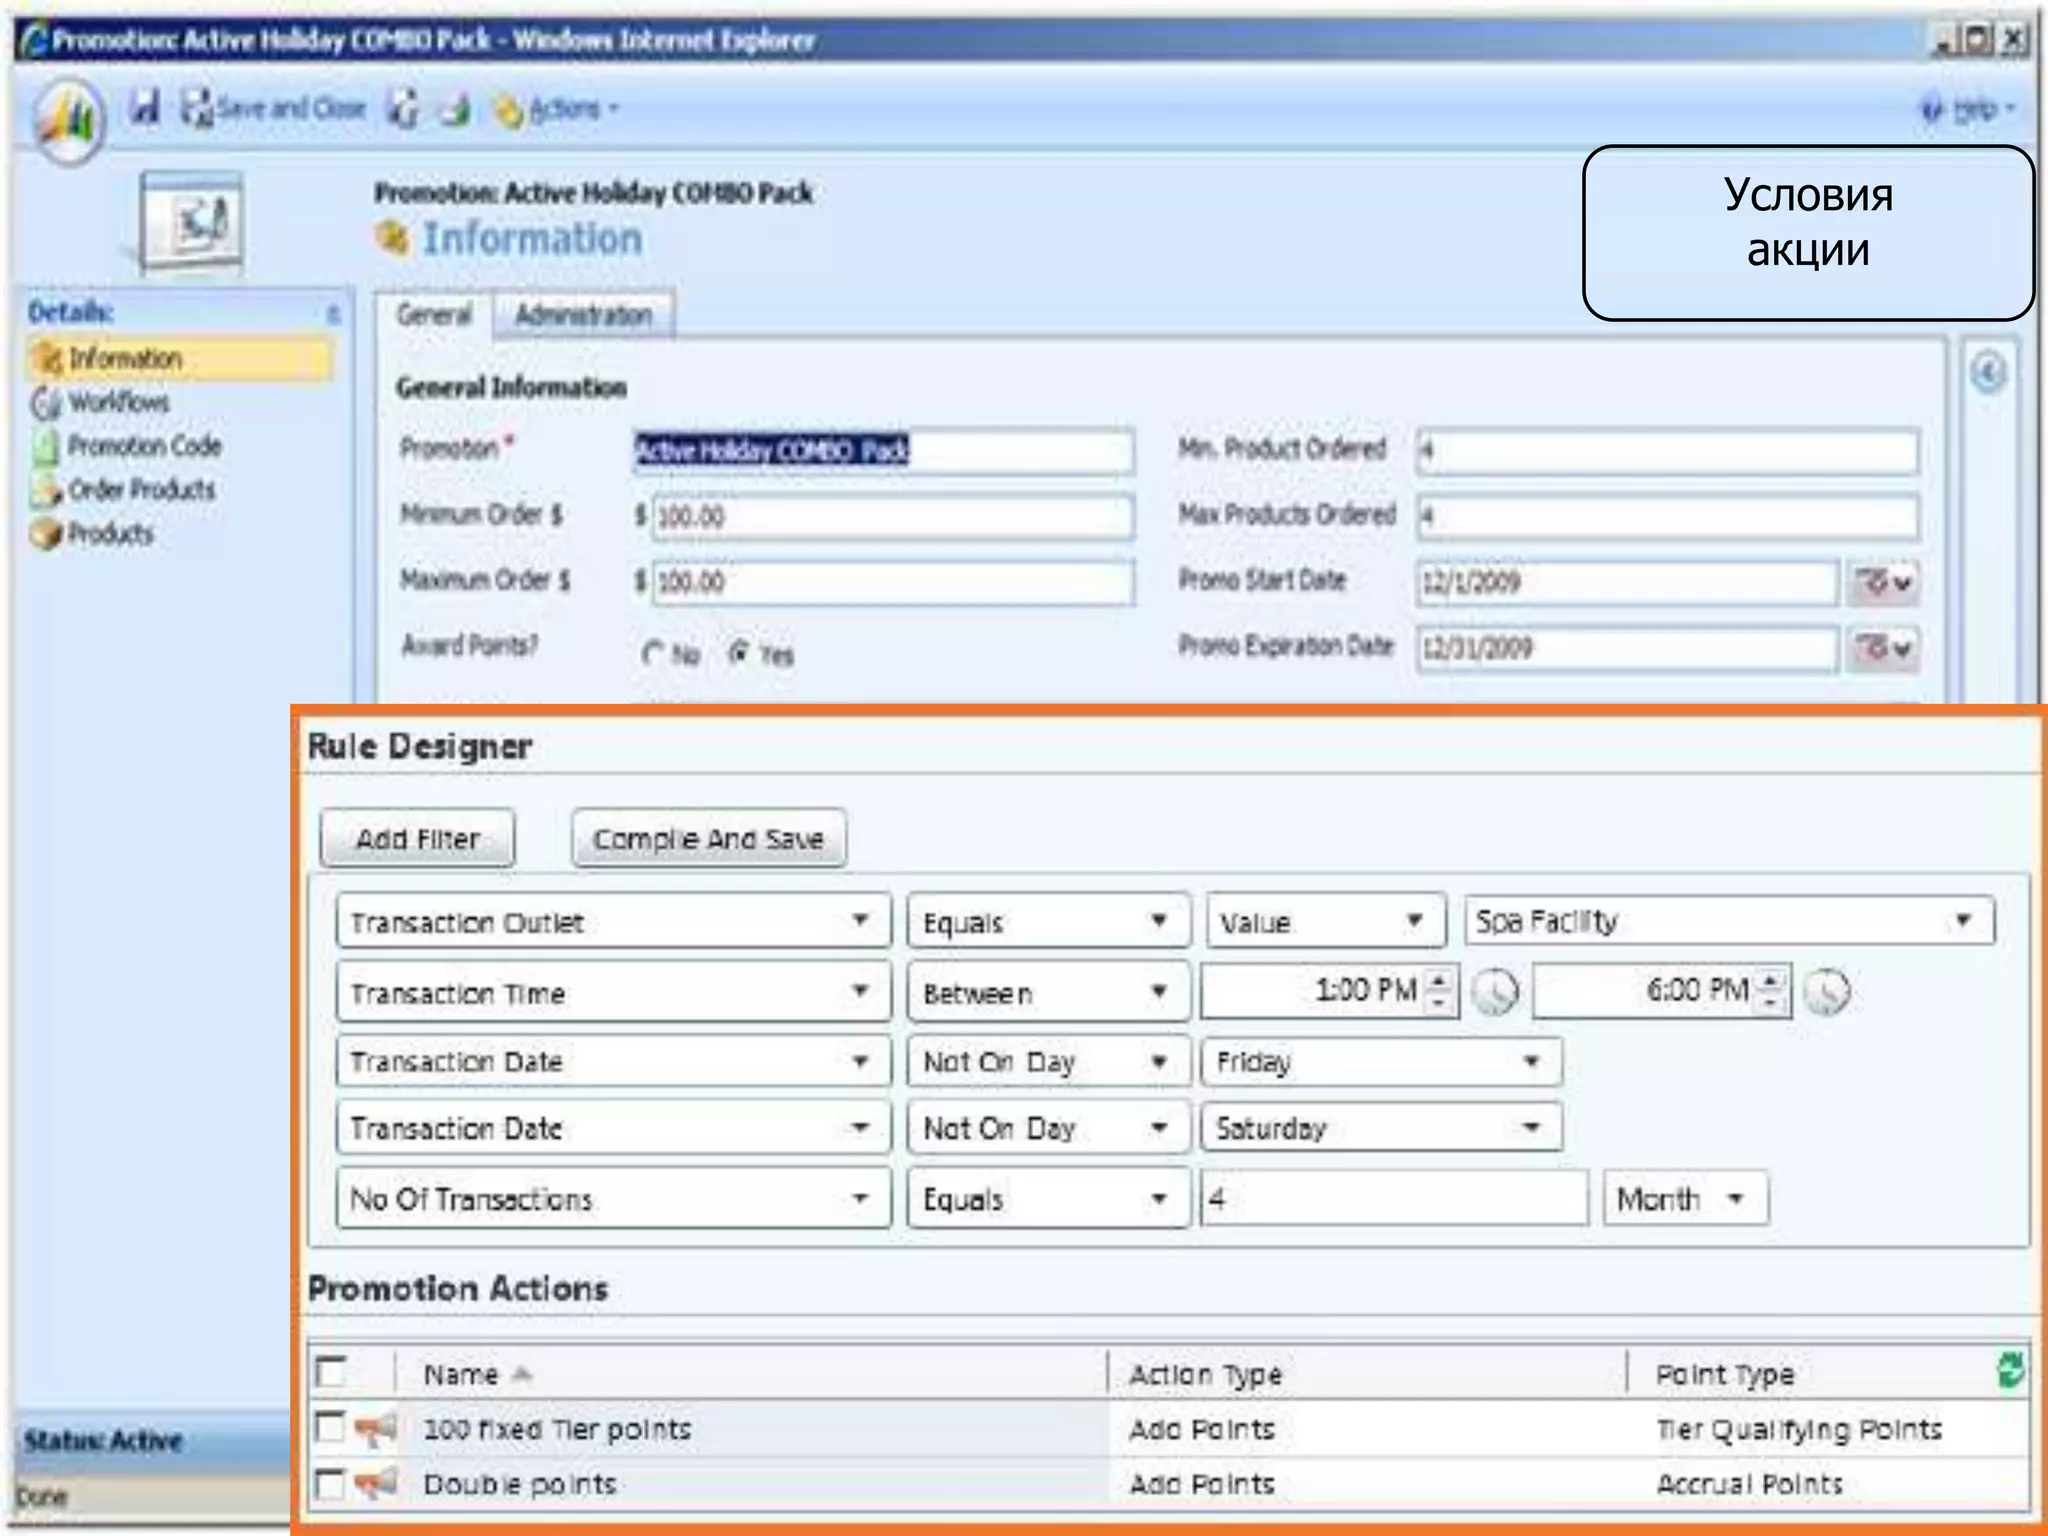The image size is (2048, 1536).
Task: Click the clock icon beside 6:00 PM
Action: click(1827, 992)
